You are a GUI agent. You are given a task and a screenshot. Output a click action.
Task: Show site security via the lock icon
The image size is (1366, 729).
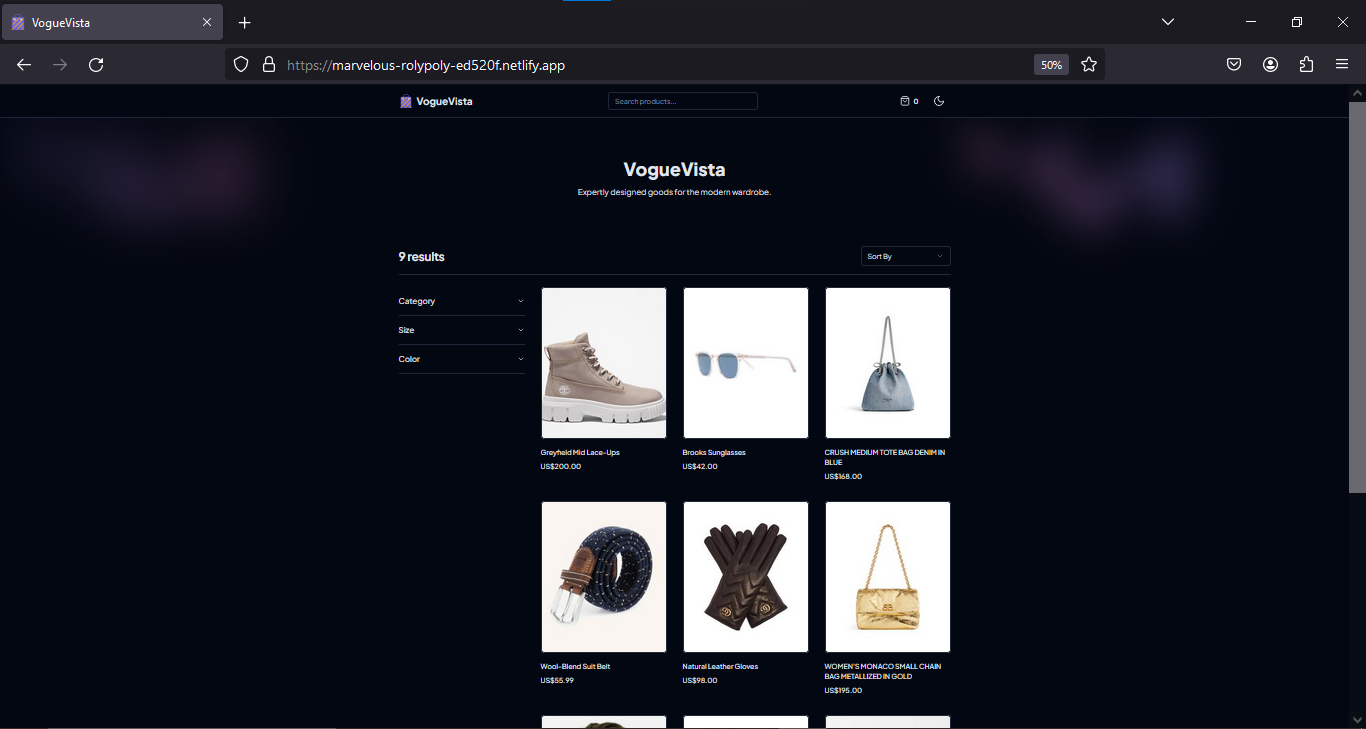[x=268, y=65]
